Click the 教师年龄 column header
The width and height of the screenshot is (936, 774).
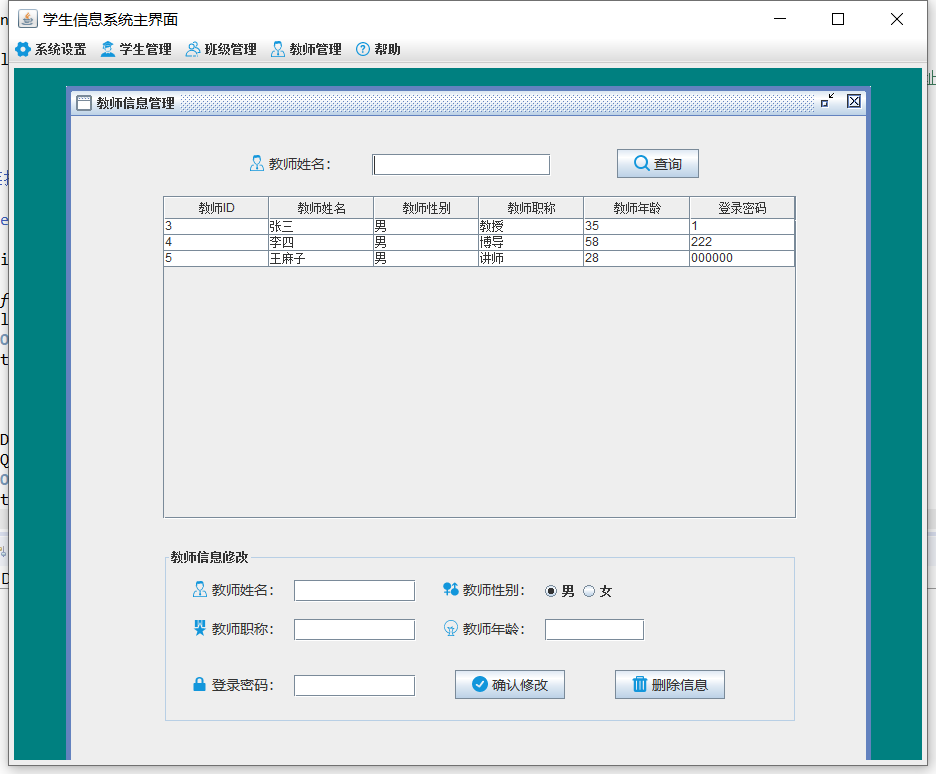pos(637,208)
